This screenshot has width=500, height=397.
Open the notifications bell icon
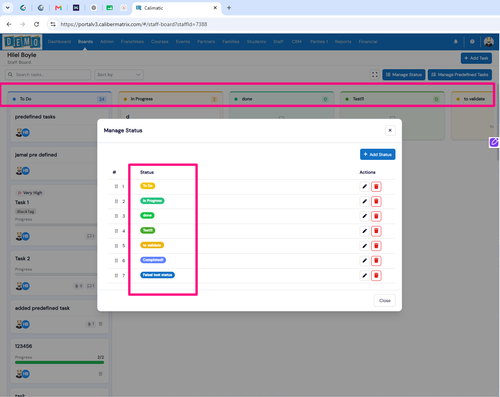tap(456, 42)
